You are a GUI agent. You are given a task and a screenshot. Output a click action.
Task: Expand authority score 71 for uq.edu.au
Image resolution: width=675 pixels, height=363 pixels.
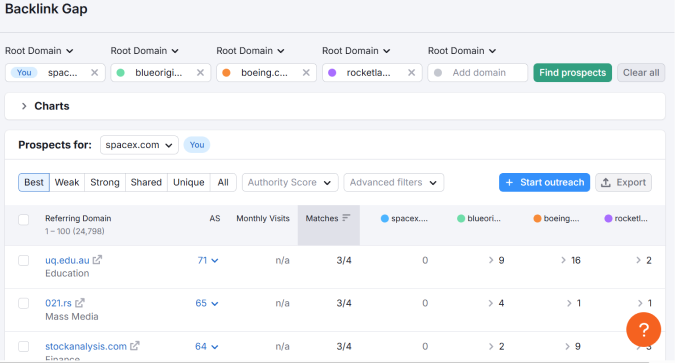(x=208, y=261)
